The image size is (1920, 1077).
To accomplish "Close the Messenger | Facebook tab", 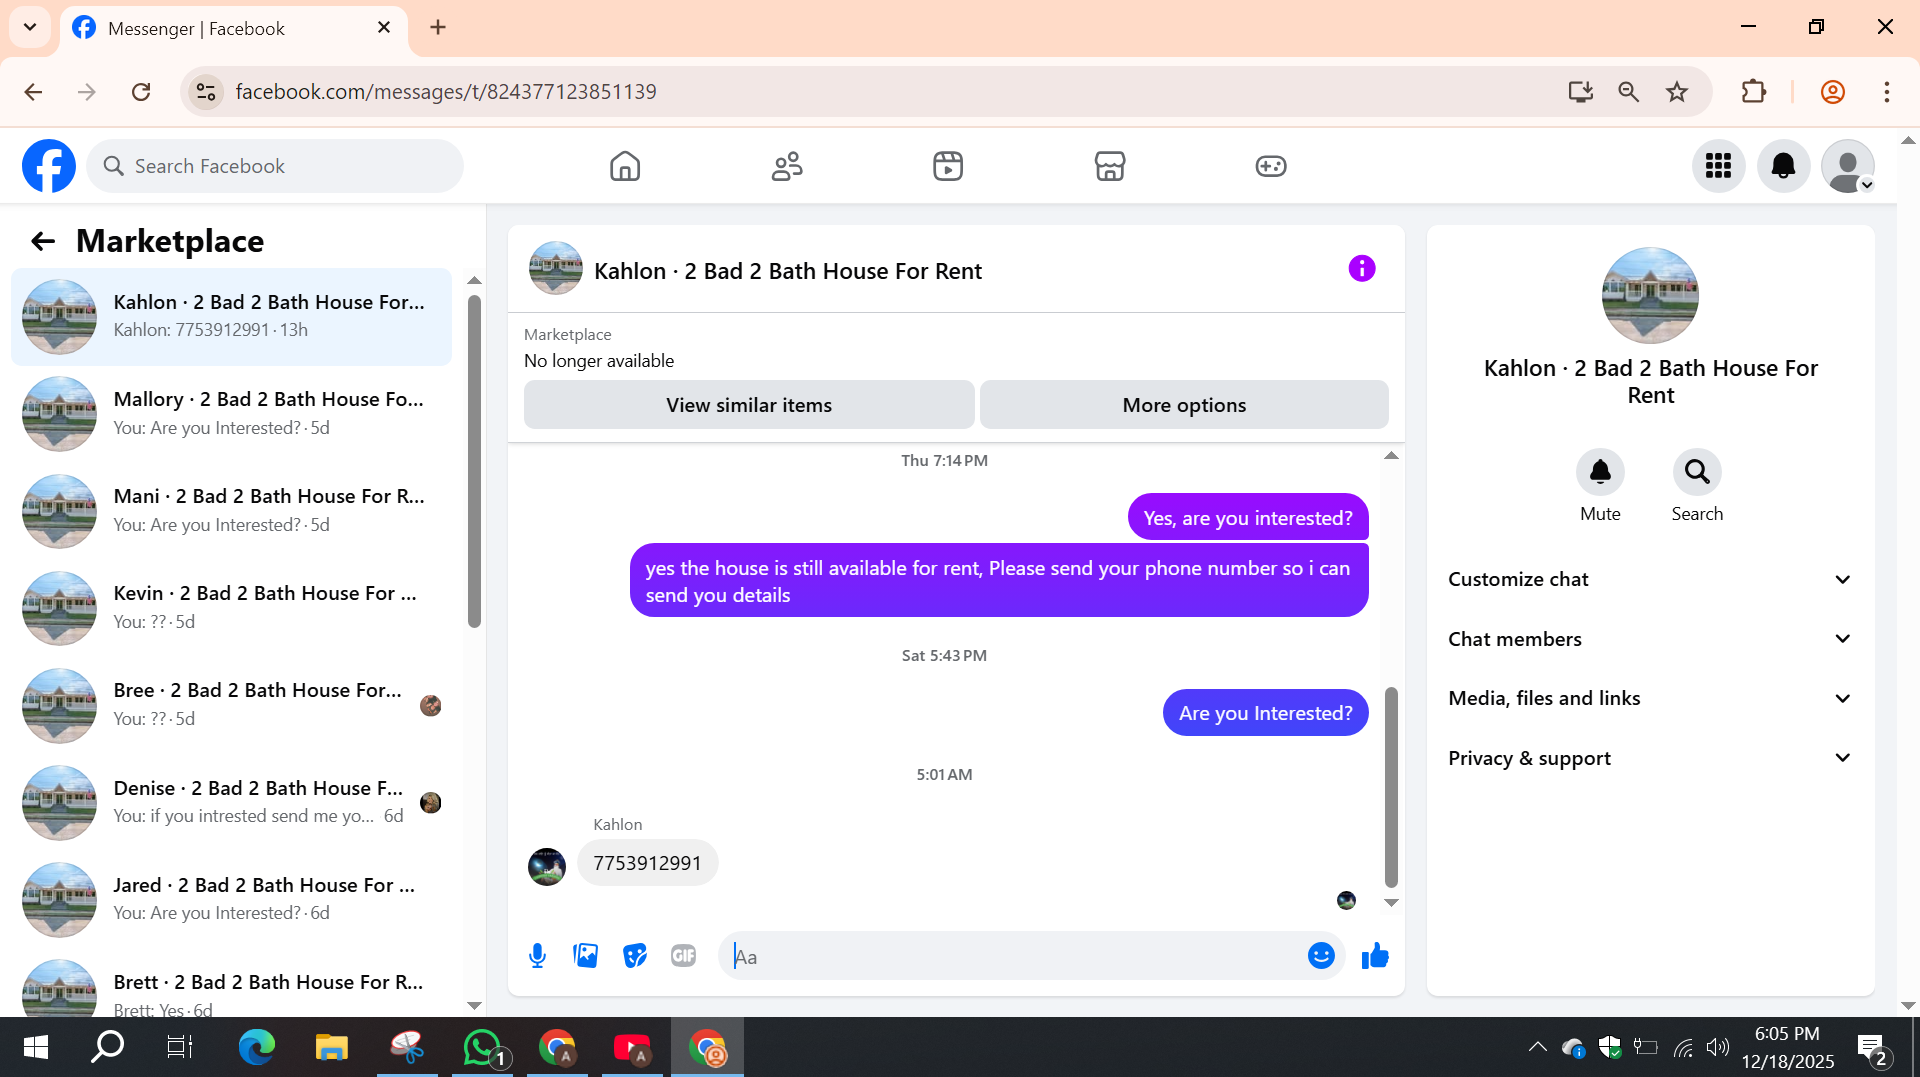I will pyautogui.click(x=384, y=27).
